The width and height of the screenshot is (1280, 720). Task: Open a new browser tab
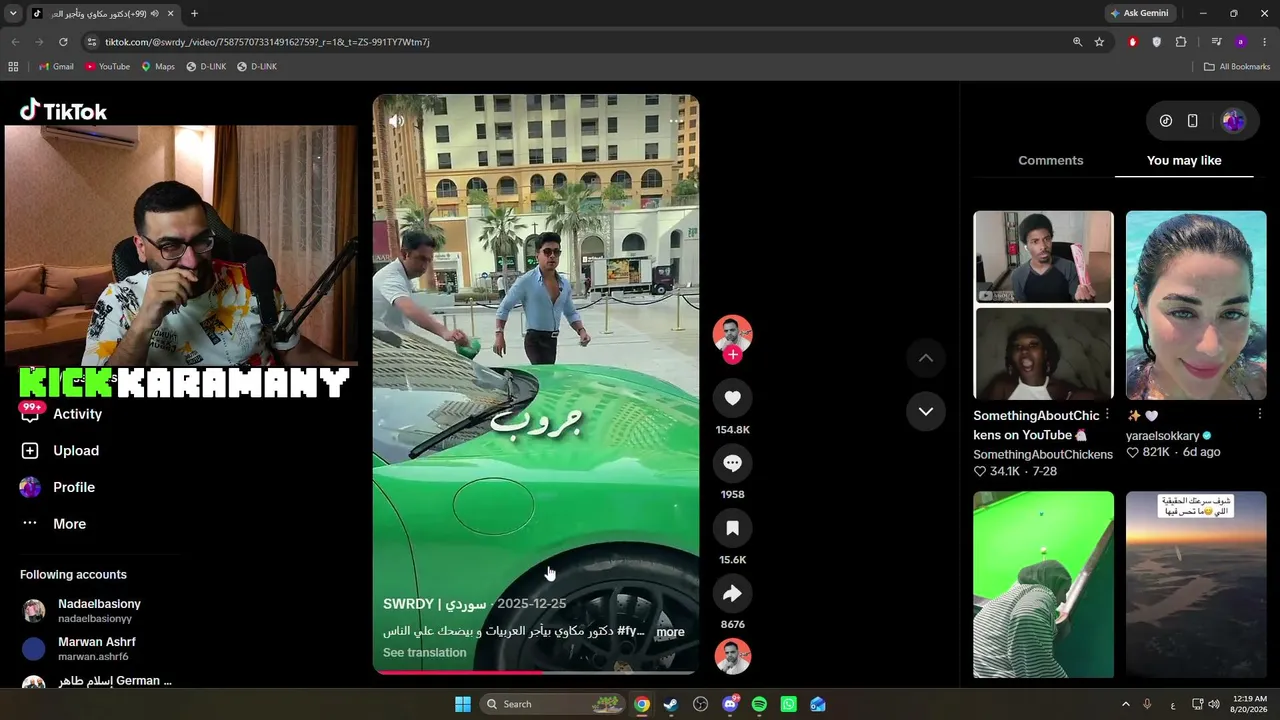(194, 13)
